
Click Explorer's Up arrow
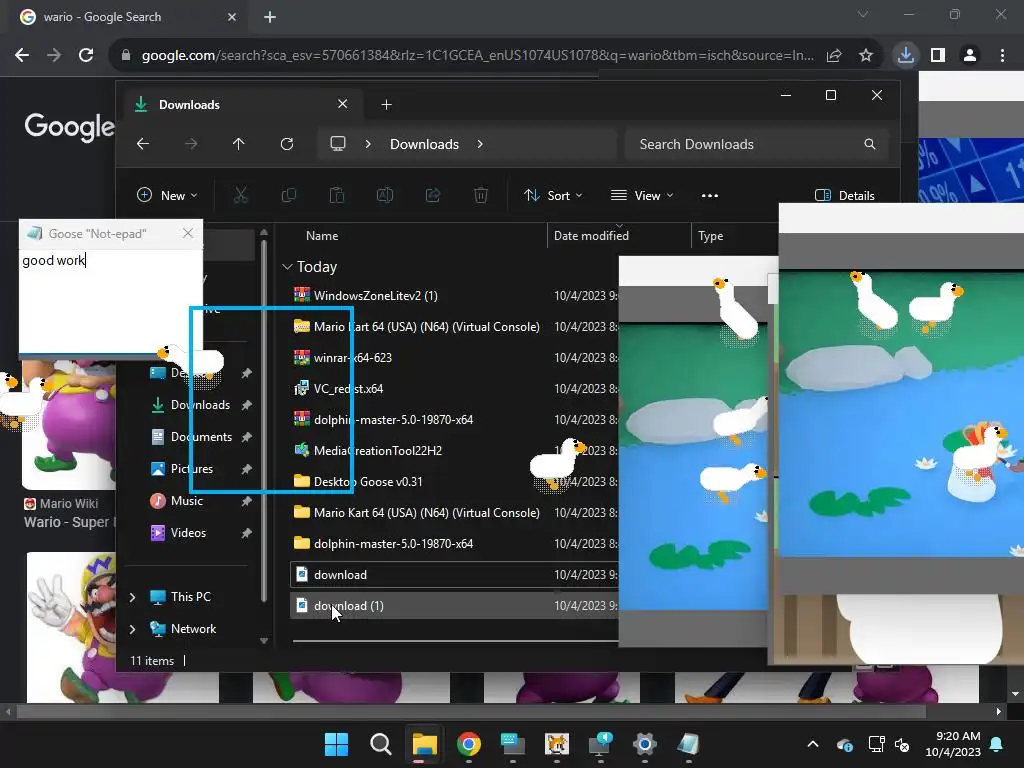click(238, 144)
